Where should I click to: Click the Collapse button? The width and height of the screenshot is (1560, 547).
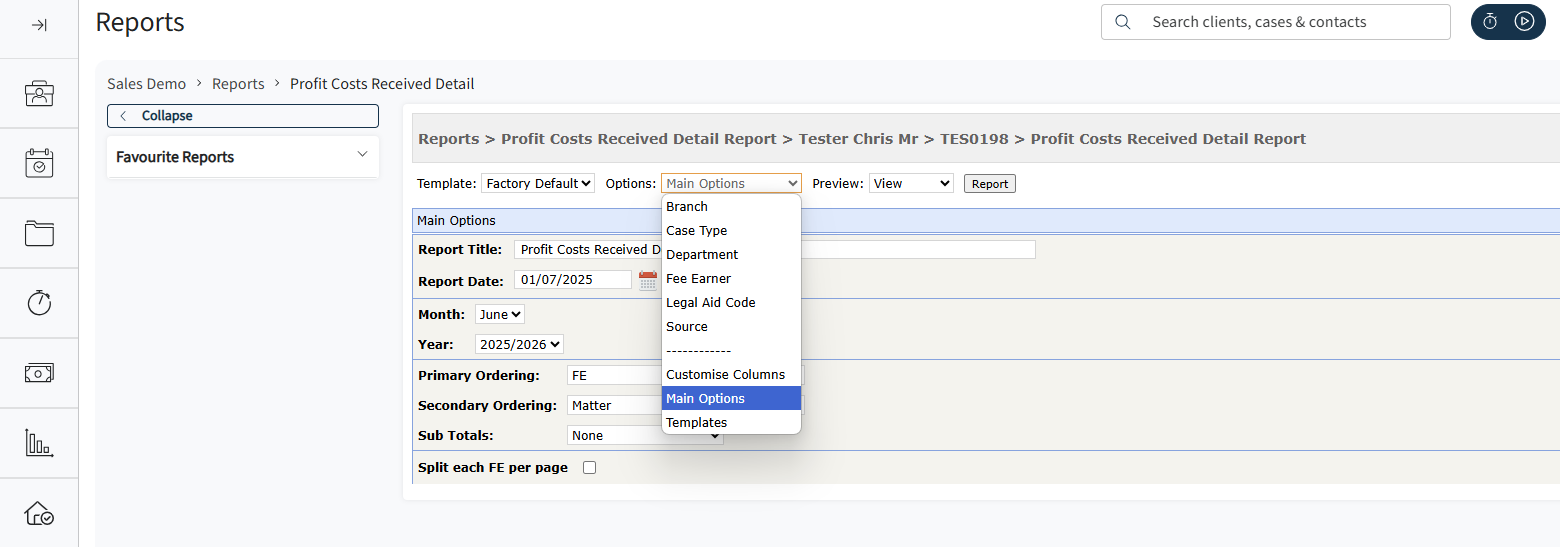pos(243,116)
